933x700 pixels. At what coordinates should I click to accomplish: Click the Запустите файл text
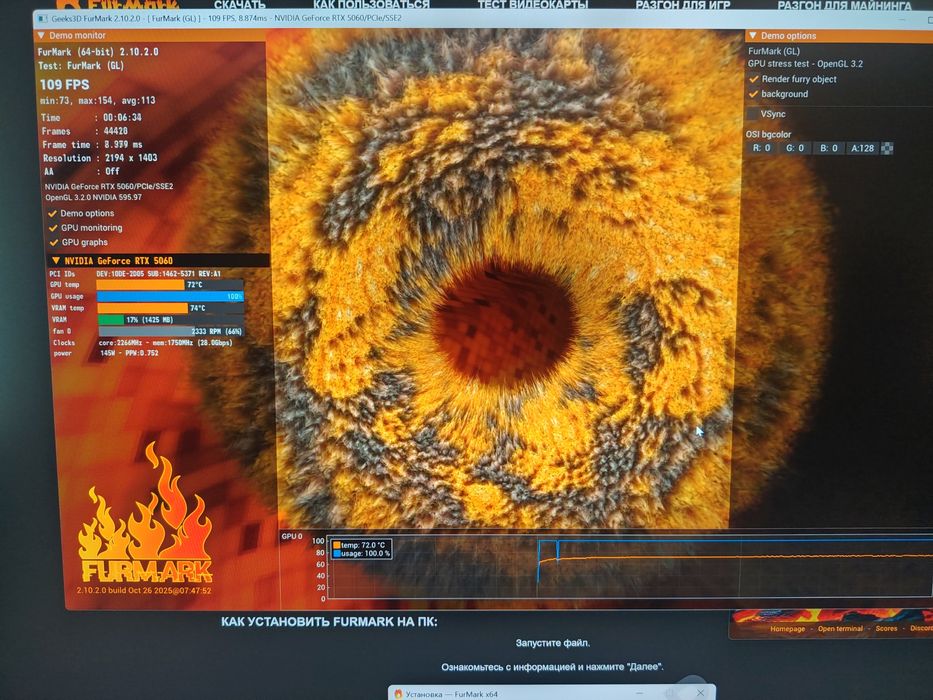[x=553, y=643]
